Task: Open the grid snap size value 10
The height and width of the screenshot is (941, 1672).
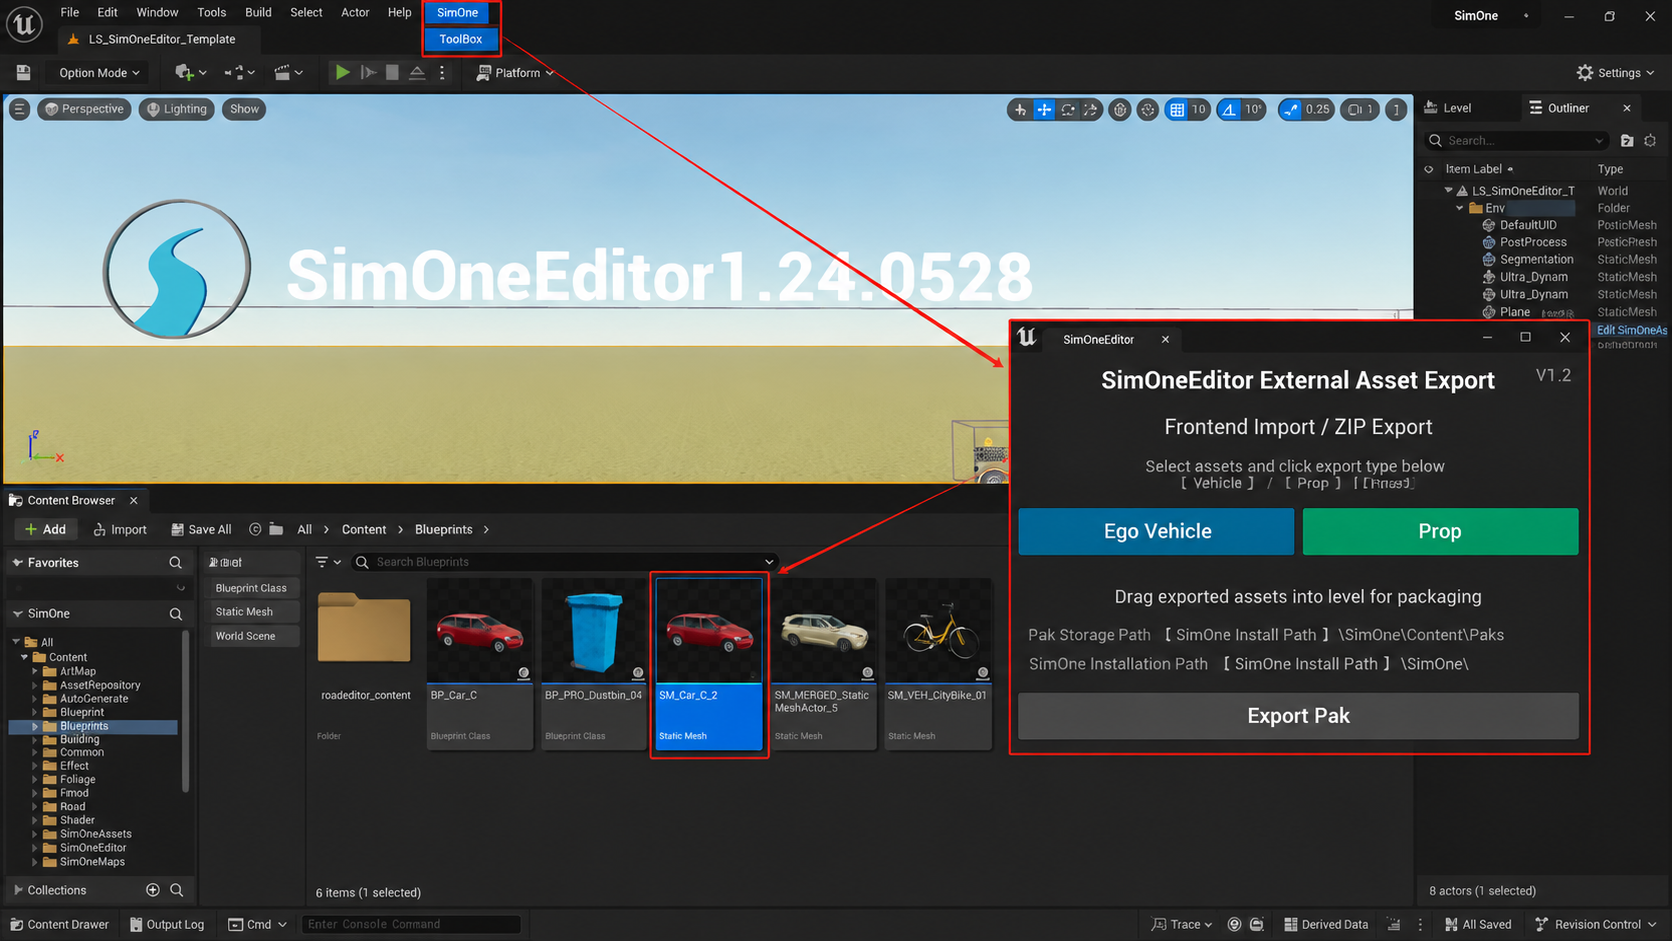Action: coord(1198,109)
